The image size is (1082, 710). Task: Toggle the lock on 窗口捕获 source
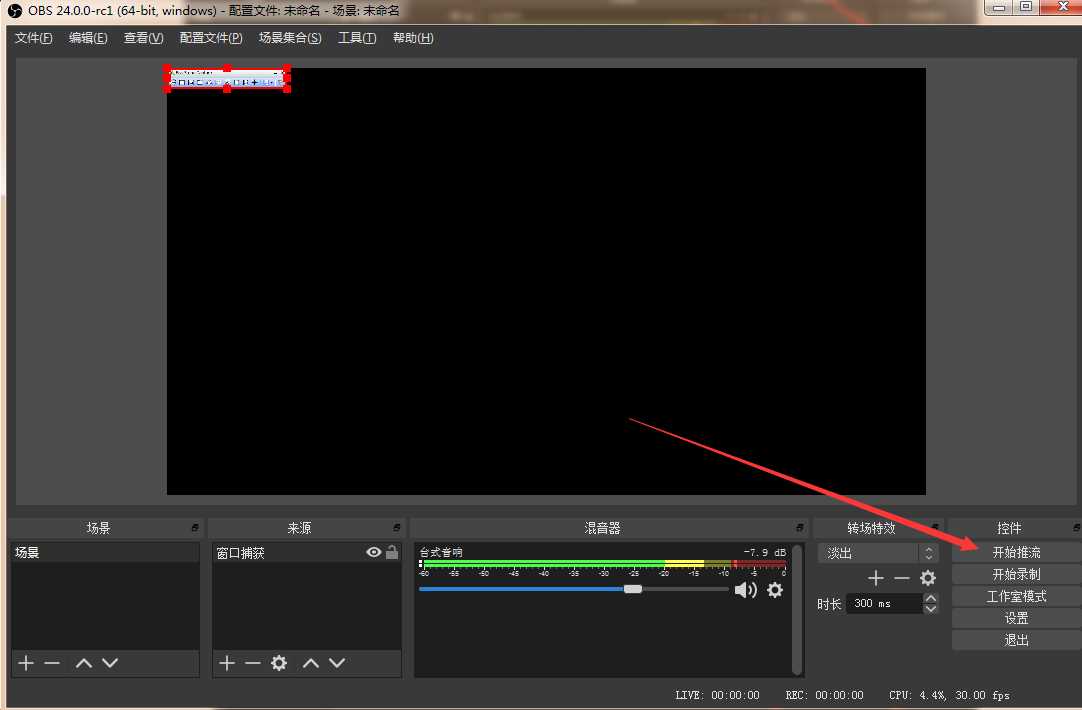tap(392, 552)
